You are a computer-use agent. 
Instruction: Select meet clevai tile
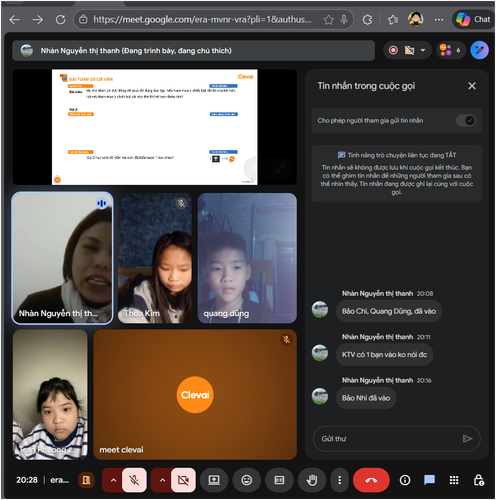coord(195,395)
